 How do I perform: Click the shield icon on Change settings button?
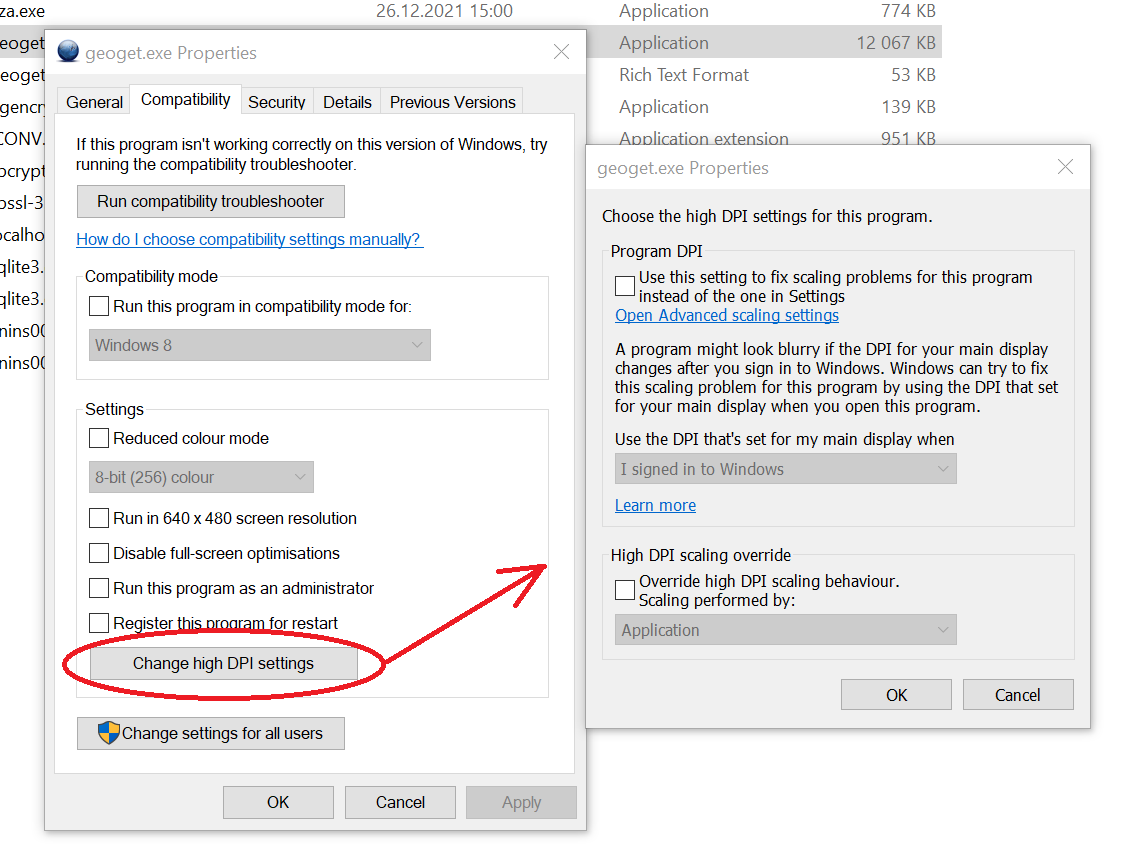109,732
